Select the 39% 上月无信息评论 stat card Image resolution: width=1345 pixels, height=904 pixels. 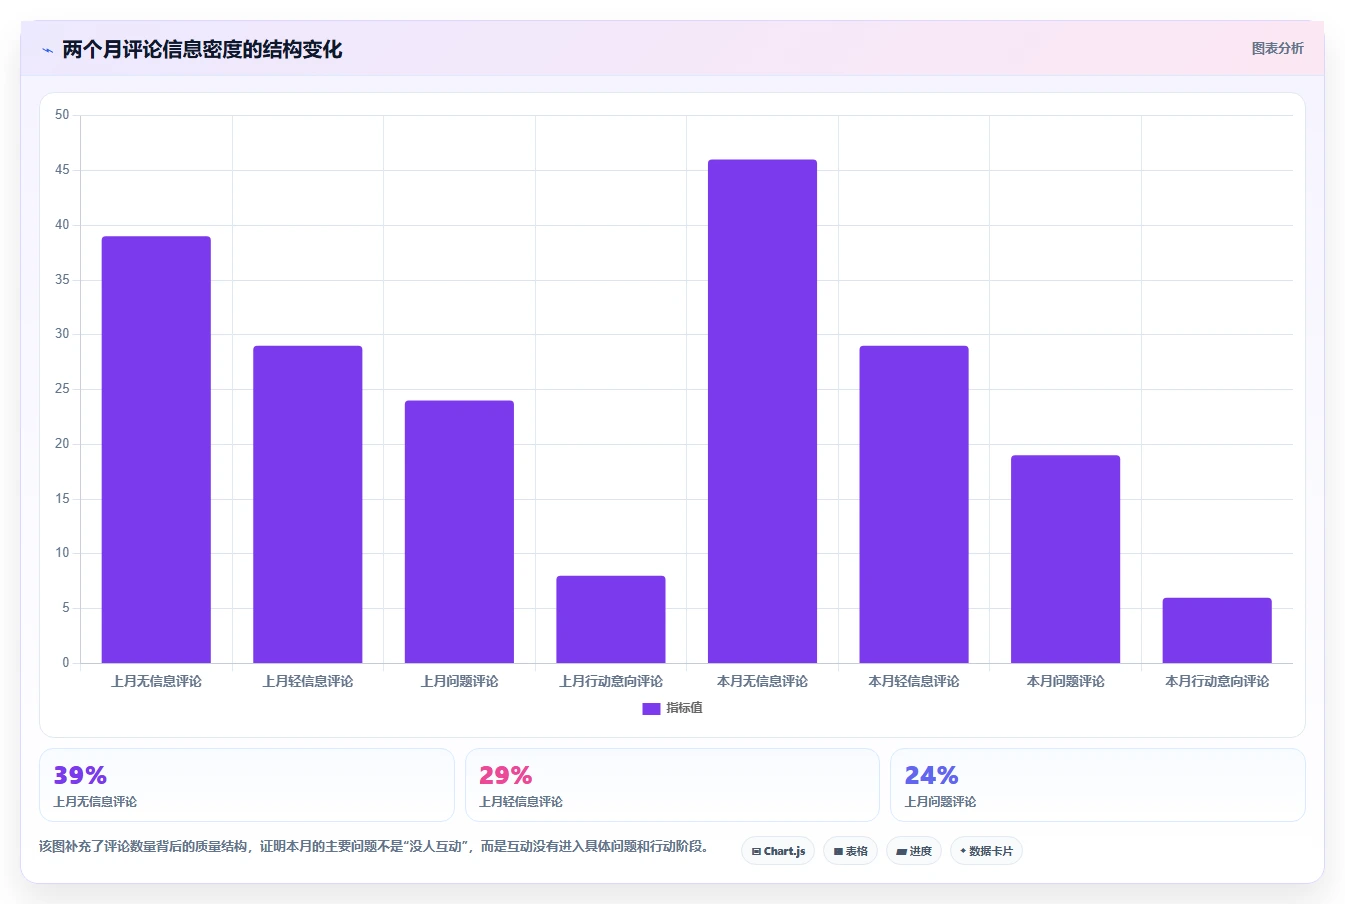pyautogui.click(x=246, y=785)
